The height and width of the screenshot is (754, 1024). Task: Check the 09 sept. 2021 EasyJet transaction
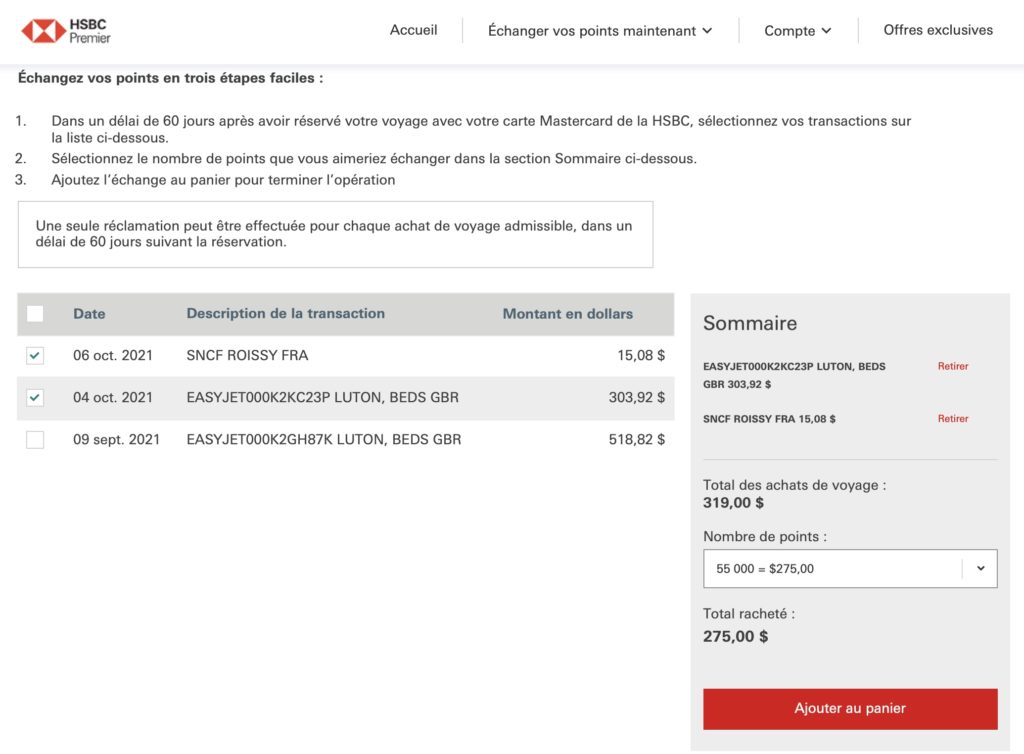35,439
